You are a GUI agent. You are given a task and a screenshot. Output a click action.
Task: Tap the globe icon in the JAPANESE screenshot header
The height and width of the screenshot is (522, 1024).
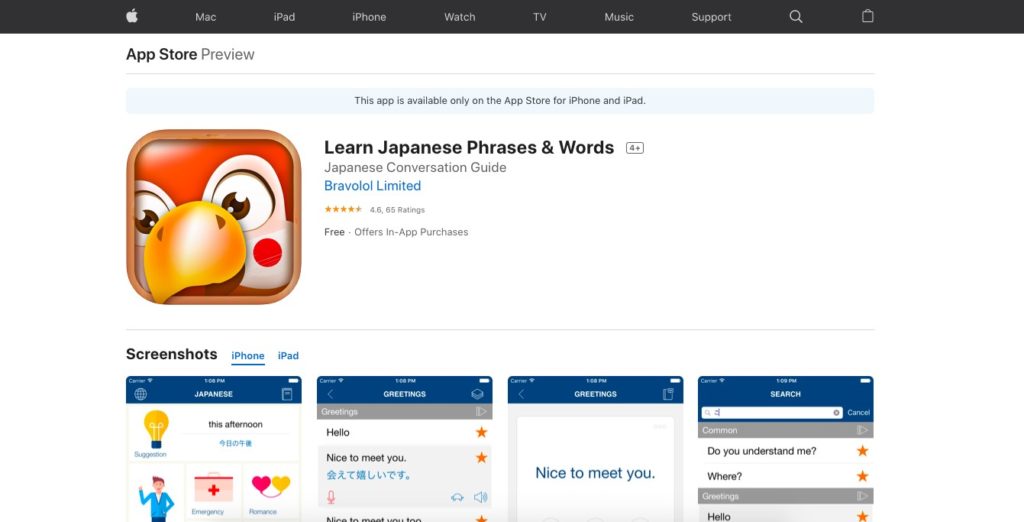140,394
